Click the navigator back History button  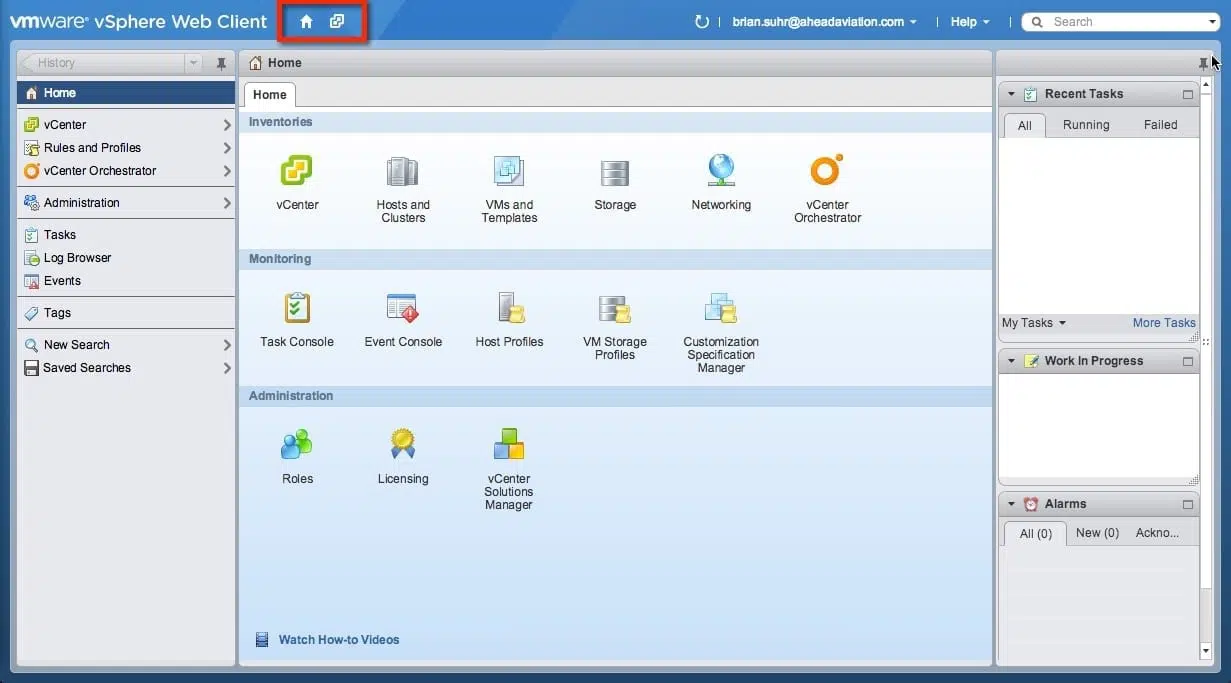coord(102,63)
